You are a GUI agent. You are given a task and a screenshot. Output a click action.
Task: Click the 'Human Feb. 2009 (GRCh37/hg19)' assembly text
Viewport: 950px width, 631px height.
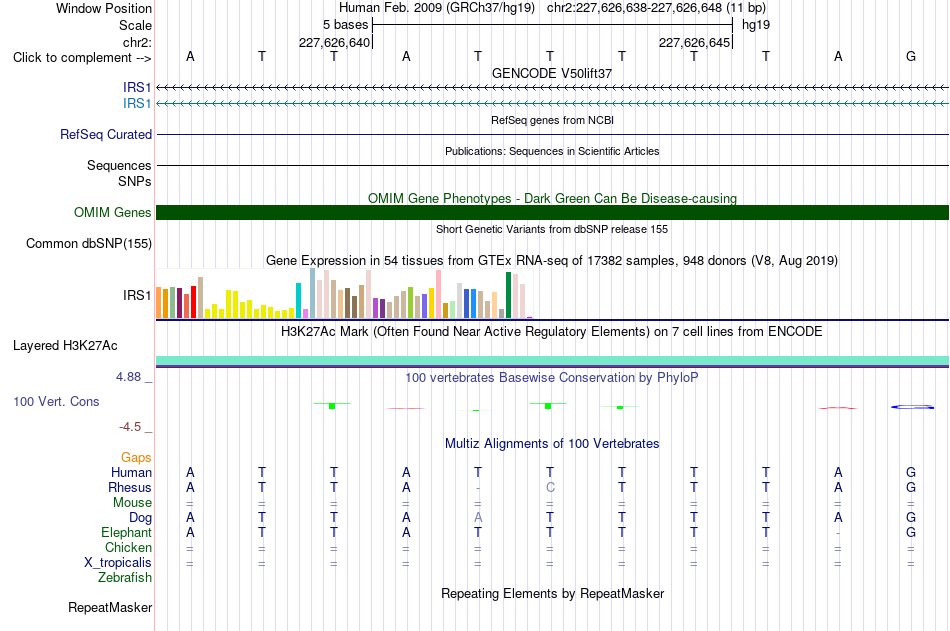[437, 8]
